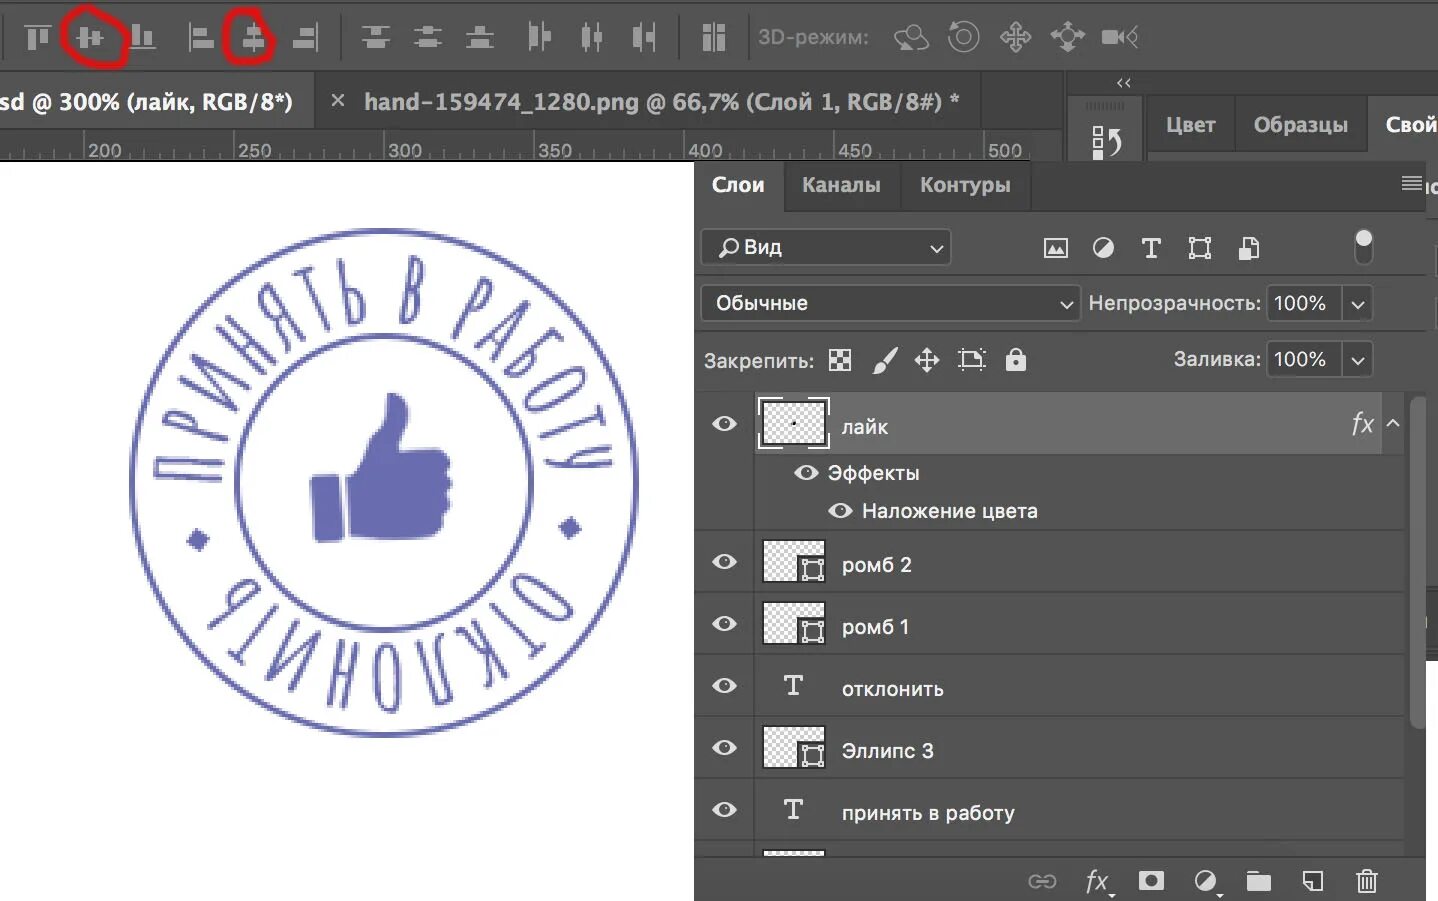The height and width of the screenshot is (901, 1438).
Task: Switch to hand-159474_1280.png document tab
Action: point(661,102)
